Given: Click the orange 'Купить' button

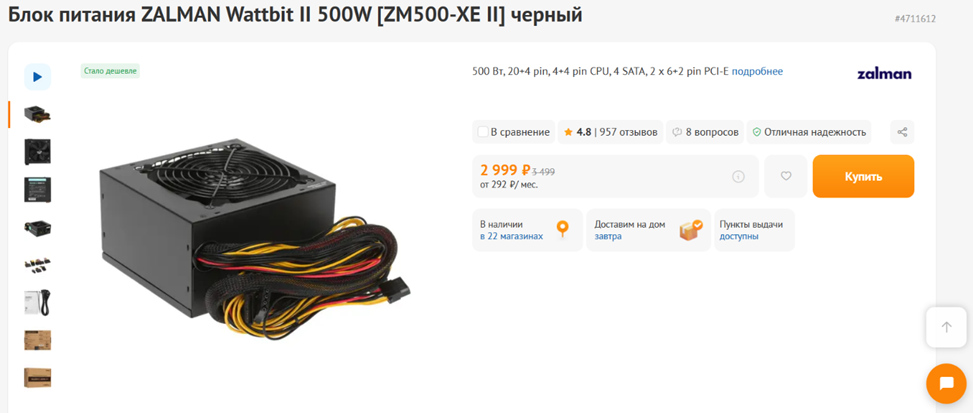Looking at the screenshot, I should [863, 176].
